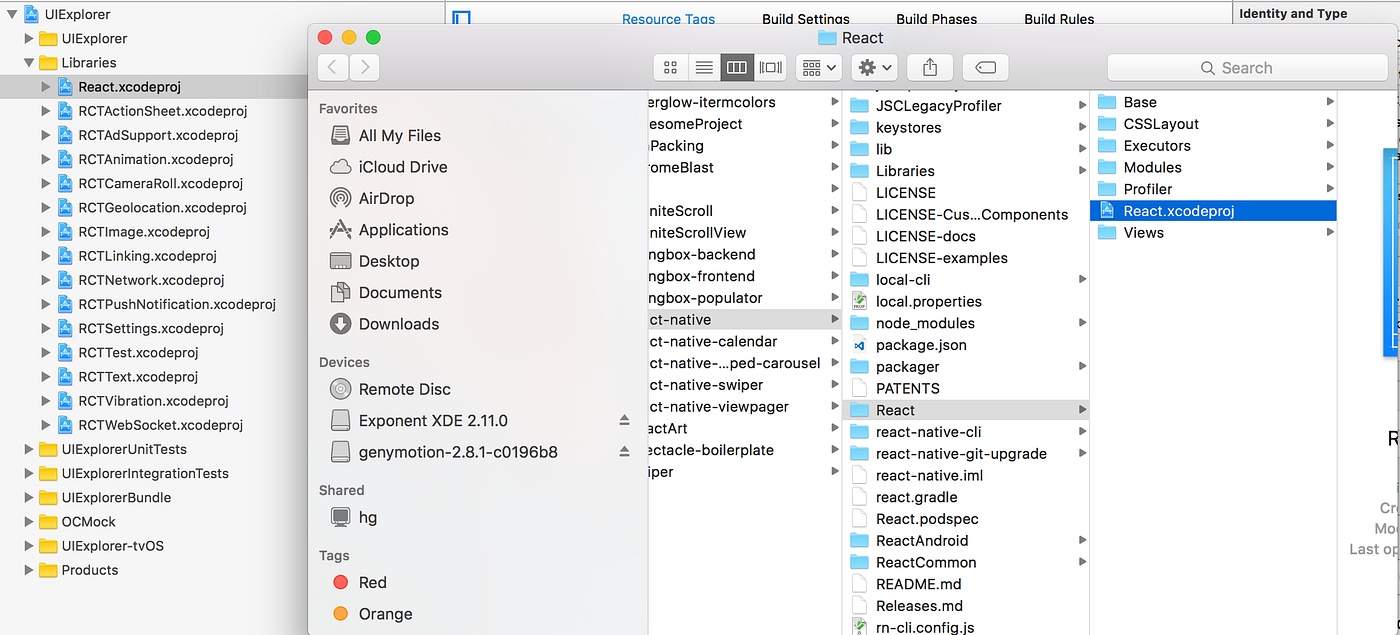
Task: Click the back navigation arrow in Finder
Action: click(332, 67)
